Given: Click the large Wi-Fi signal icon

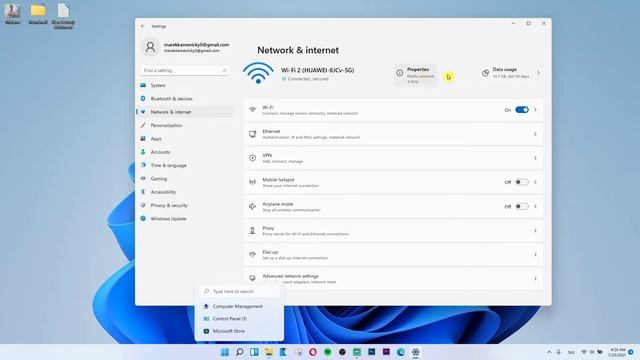Looking at the screenshot, I should point(258,73).
